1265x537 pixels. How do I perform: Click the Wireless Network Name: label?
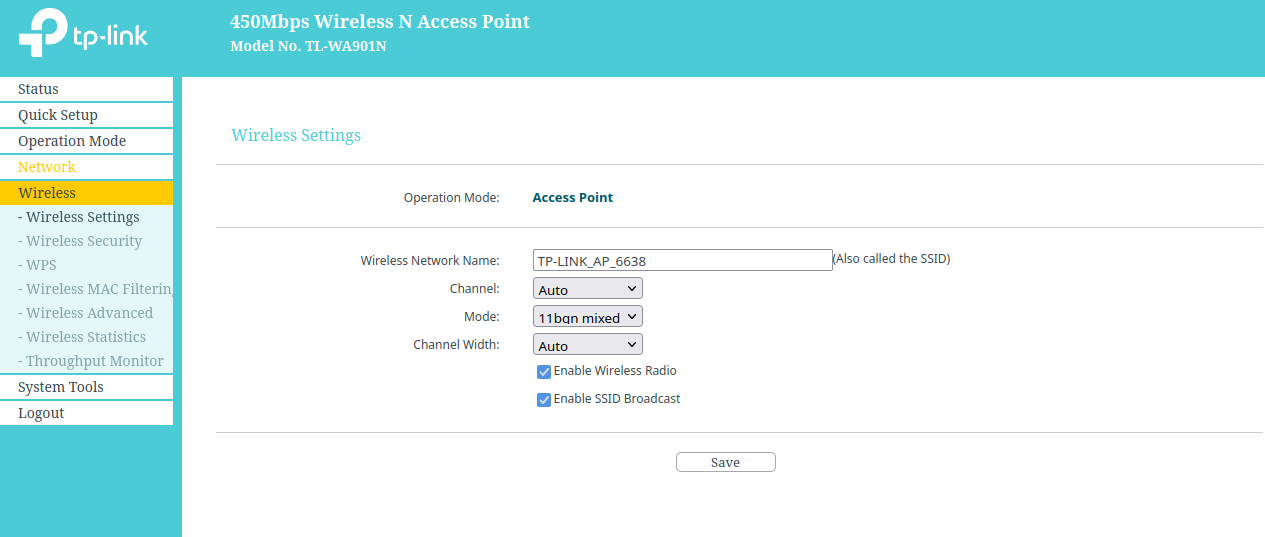click(x=430, y=261)
